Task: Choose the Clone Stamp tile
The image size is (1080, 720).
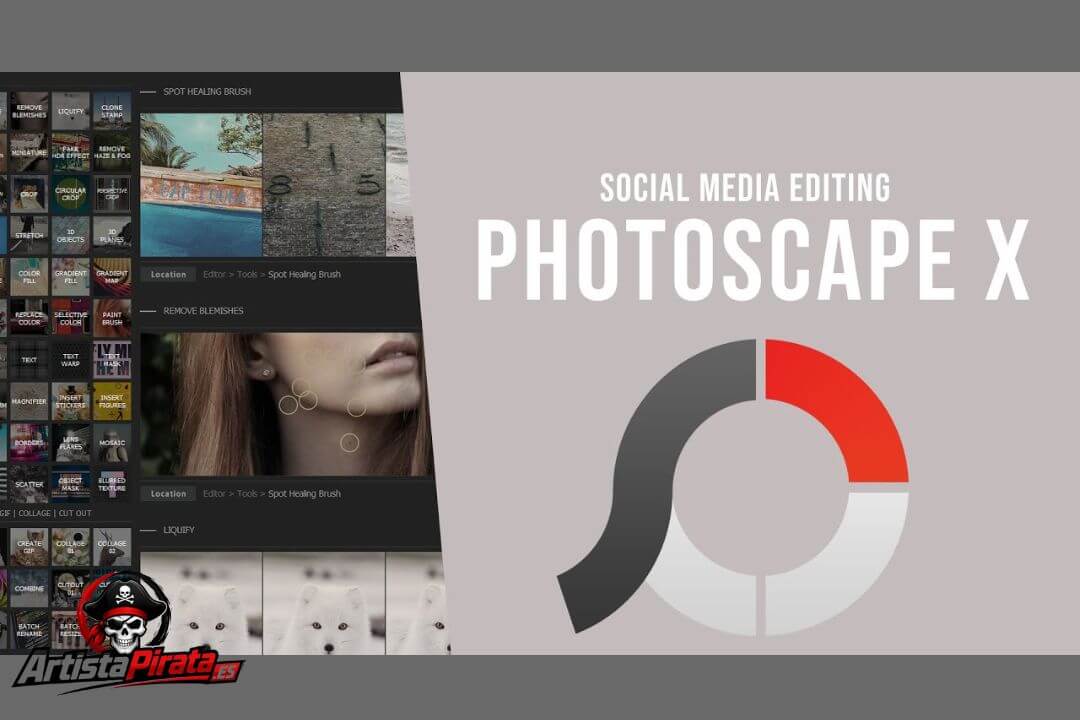Action: point(112,111)
